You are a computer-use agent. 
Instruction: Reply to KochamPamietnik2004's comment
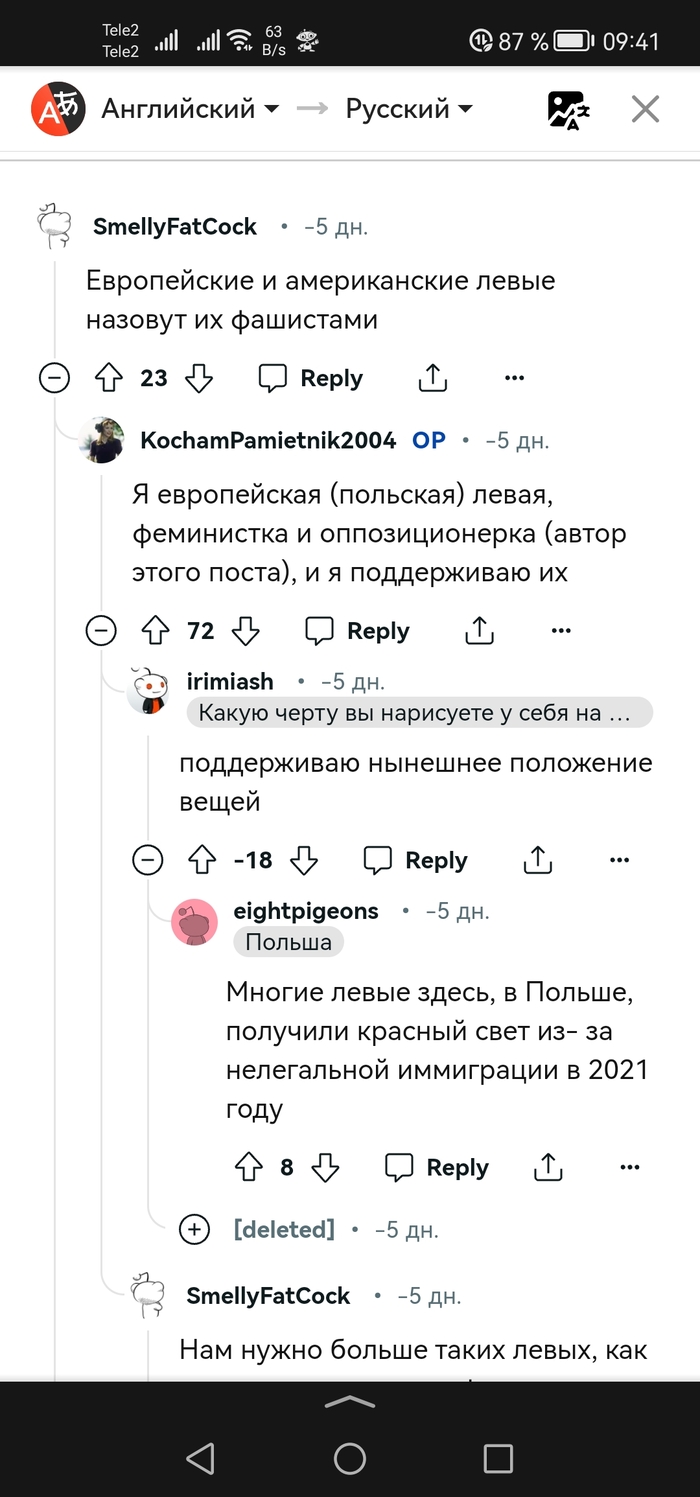tap(357, 631)
